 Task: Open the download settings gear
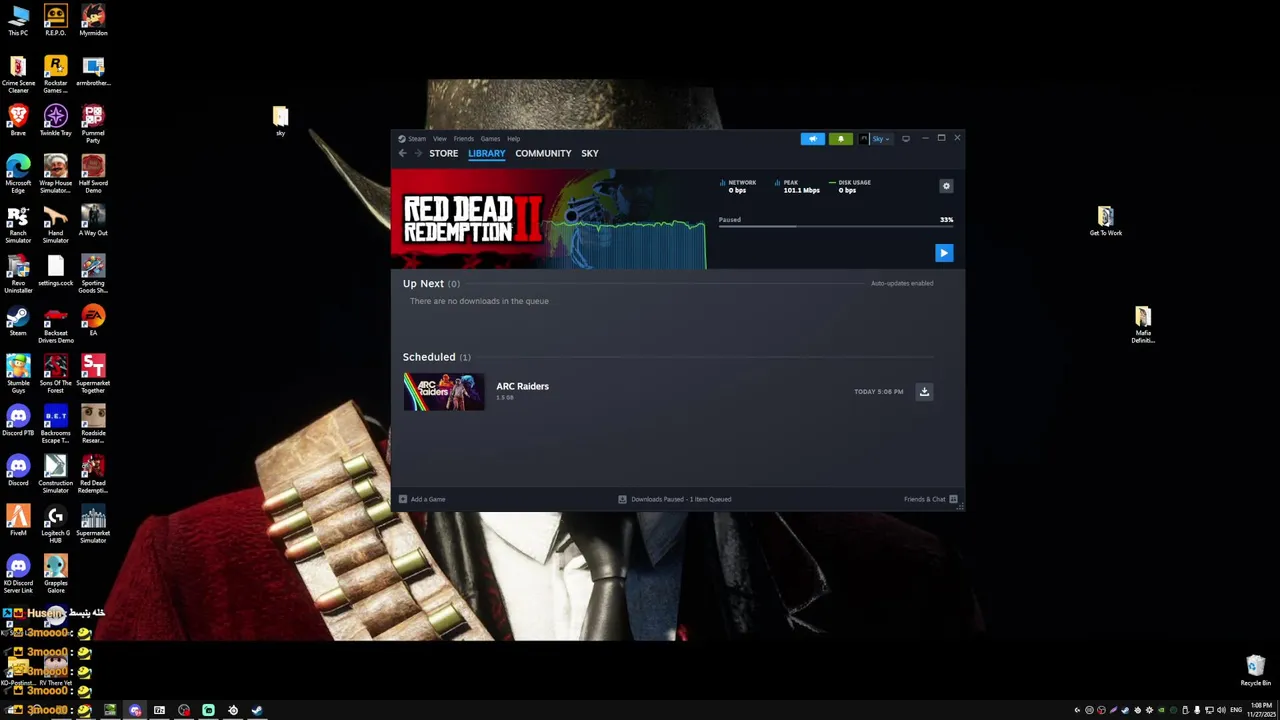tap(946, 186)
